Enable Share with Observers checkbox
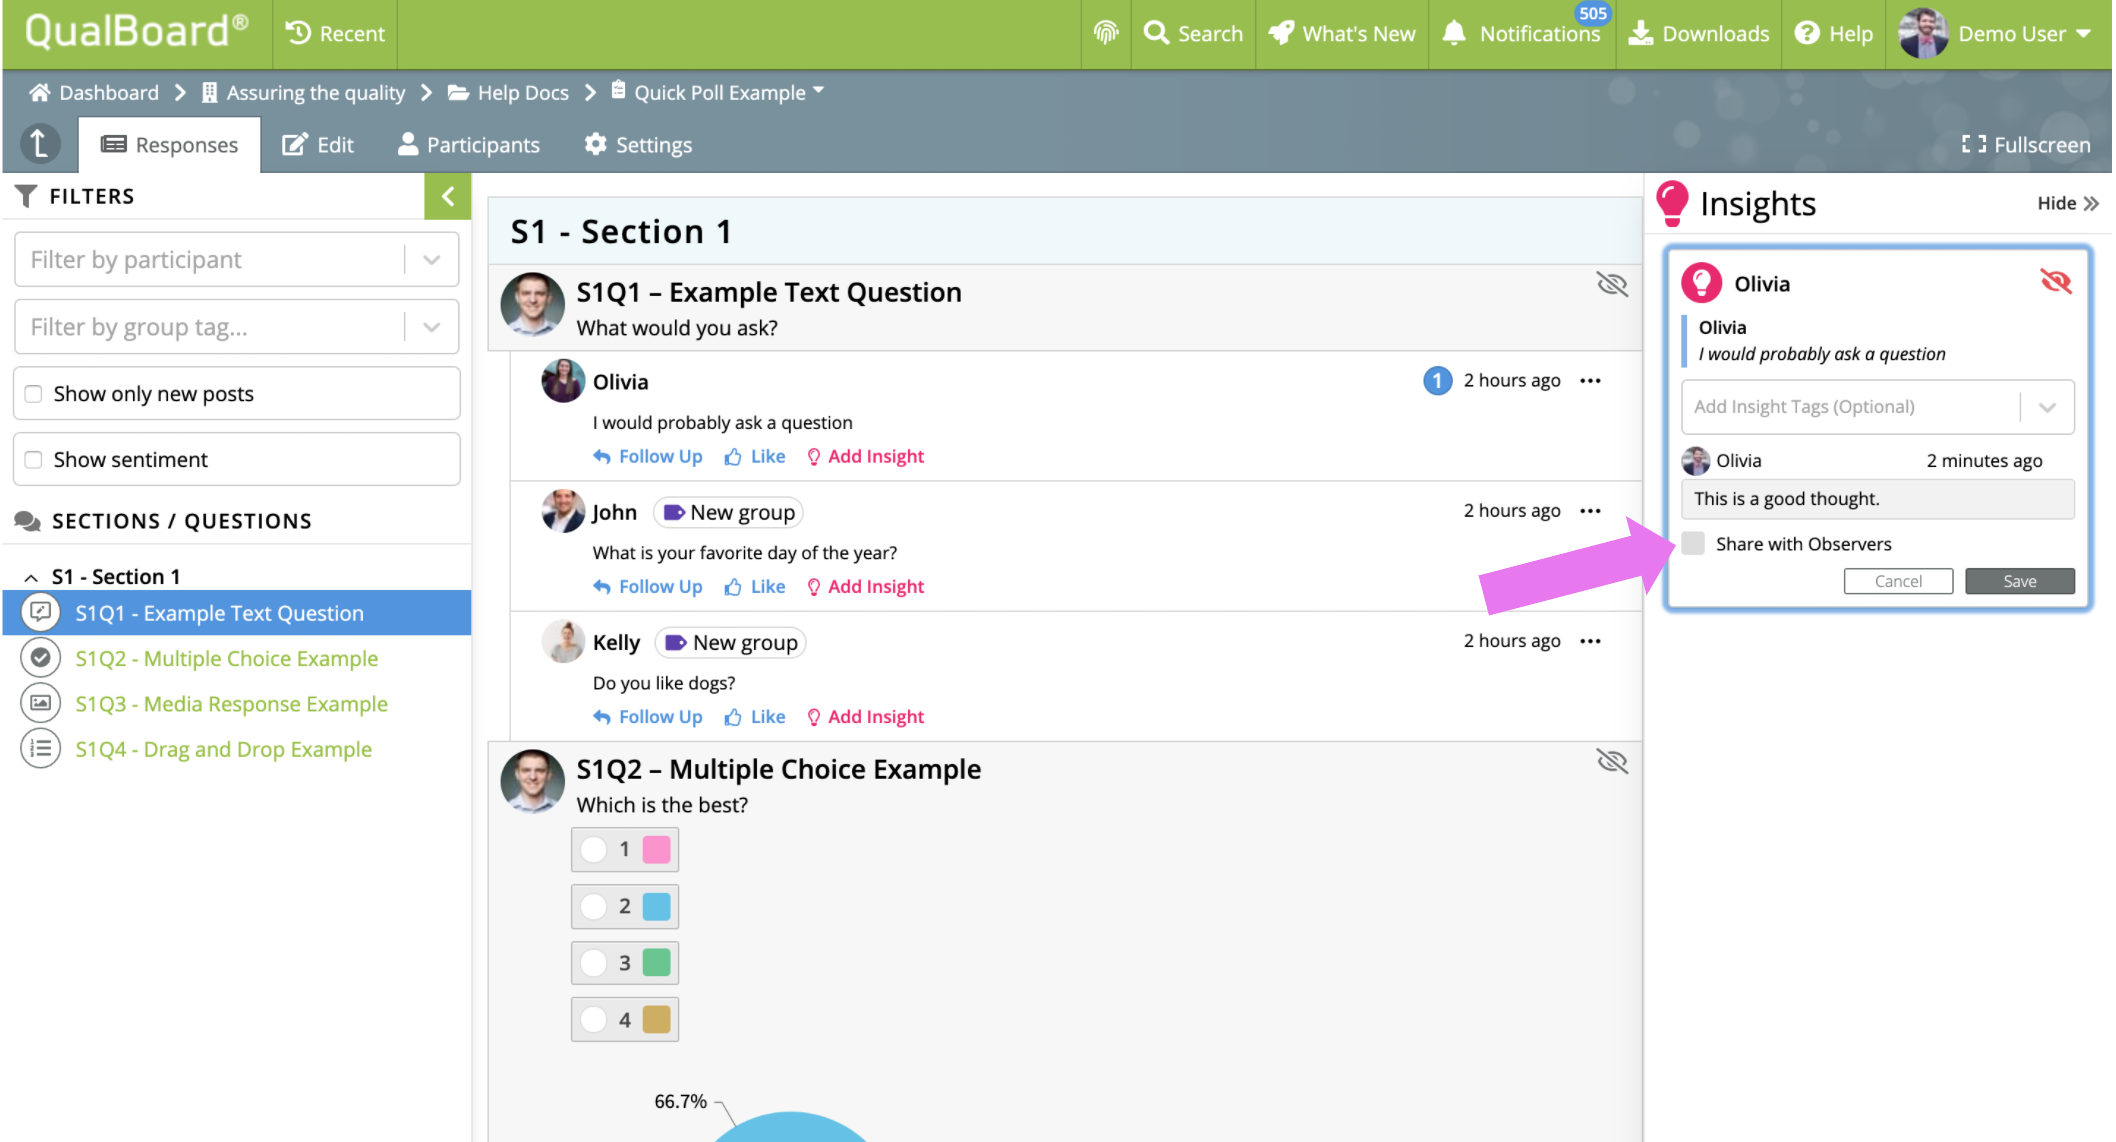Viewport: 2116px width, 1142px height. 1693,544
